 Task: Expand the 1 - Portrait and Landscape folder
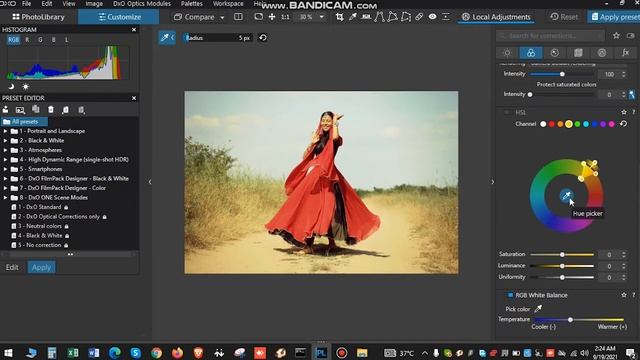coord(5,131)
